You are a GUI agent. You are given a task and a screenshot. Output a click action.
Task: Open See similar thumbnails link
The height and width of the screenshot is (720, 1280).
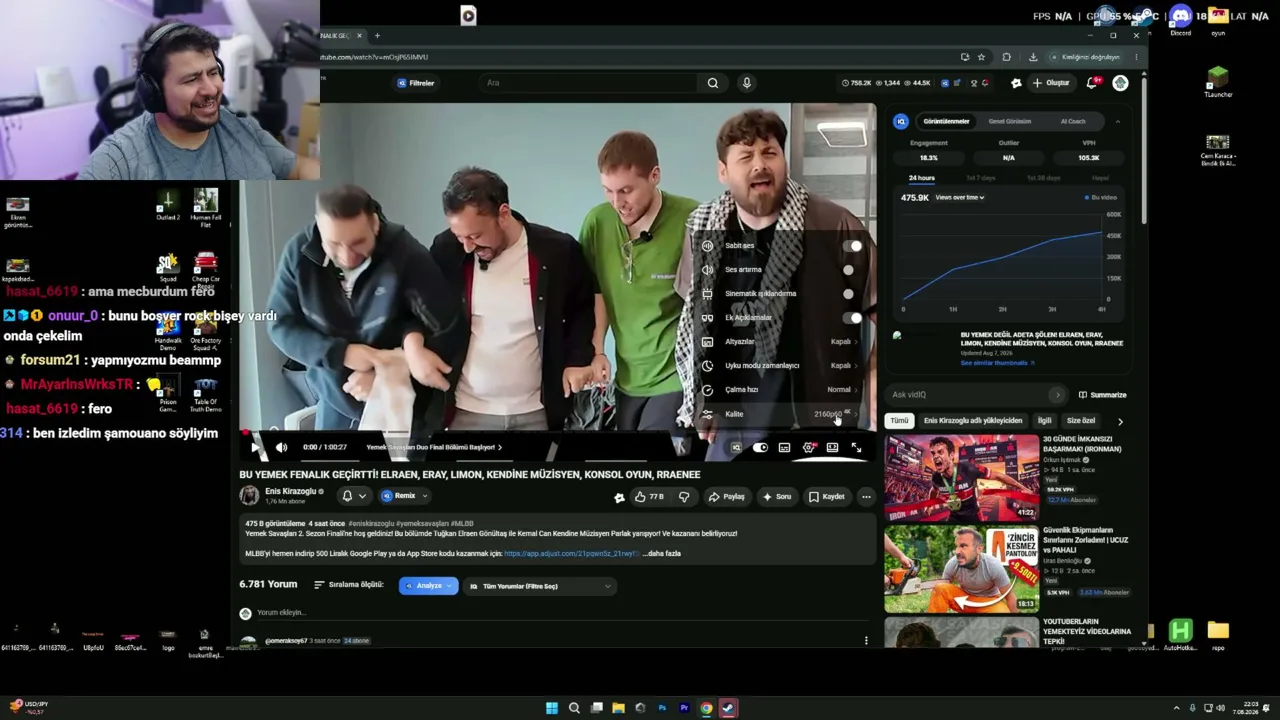tap(998, 363)
